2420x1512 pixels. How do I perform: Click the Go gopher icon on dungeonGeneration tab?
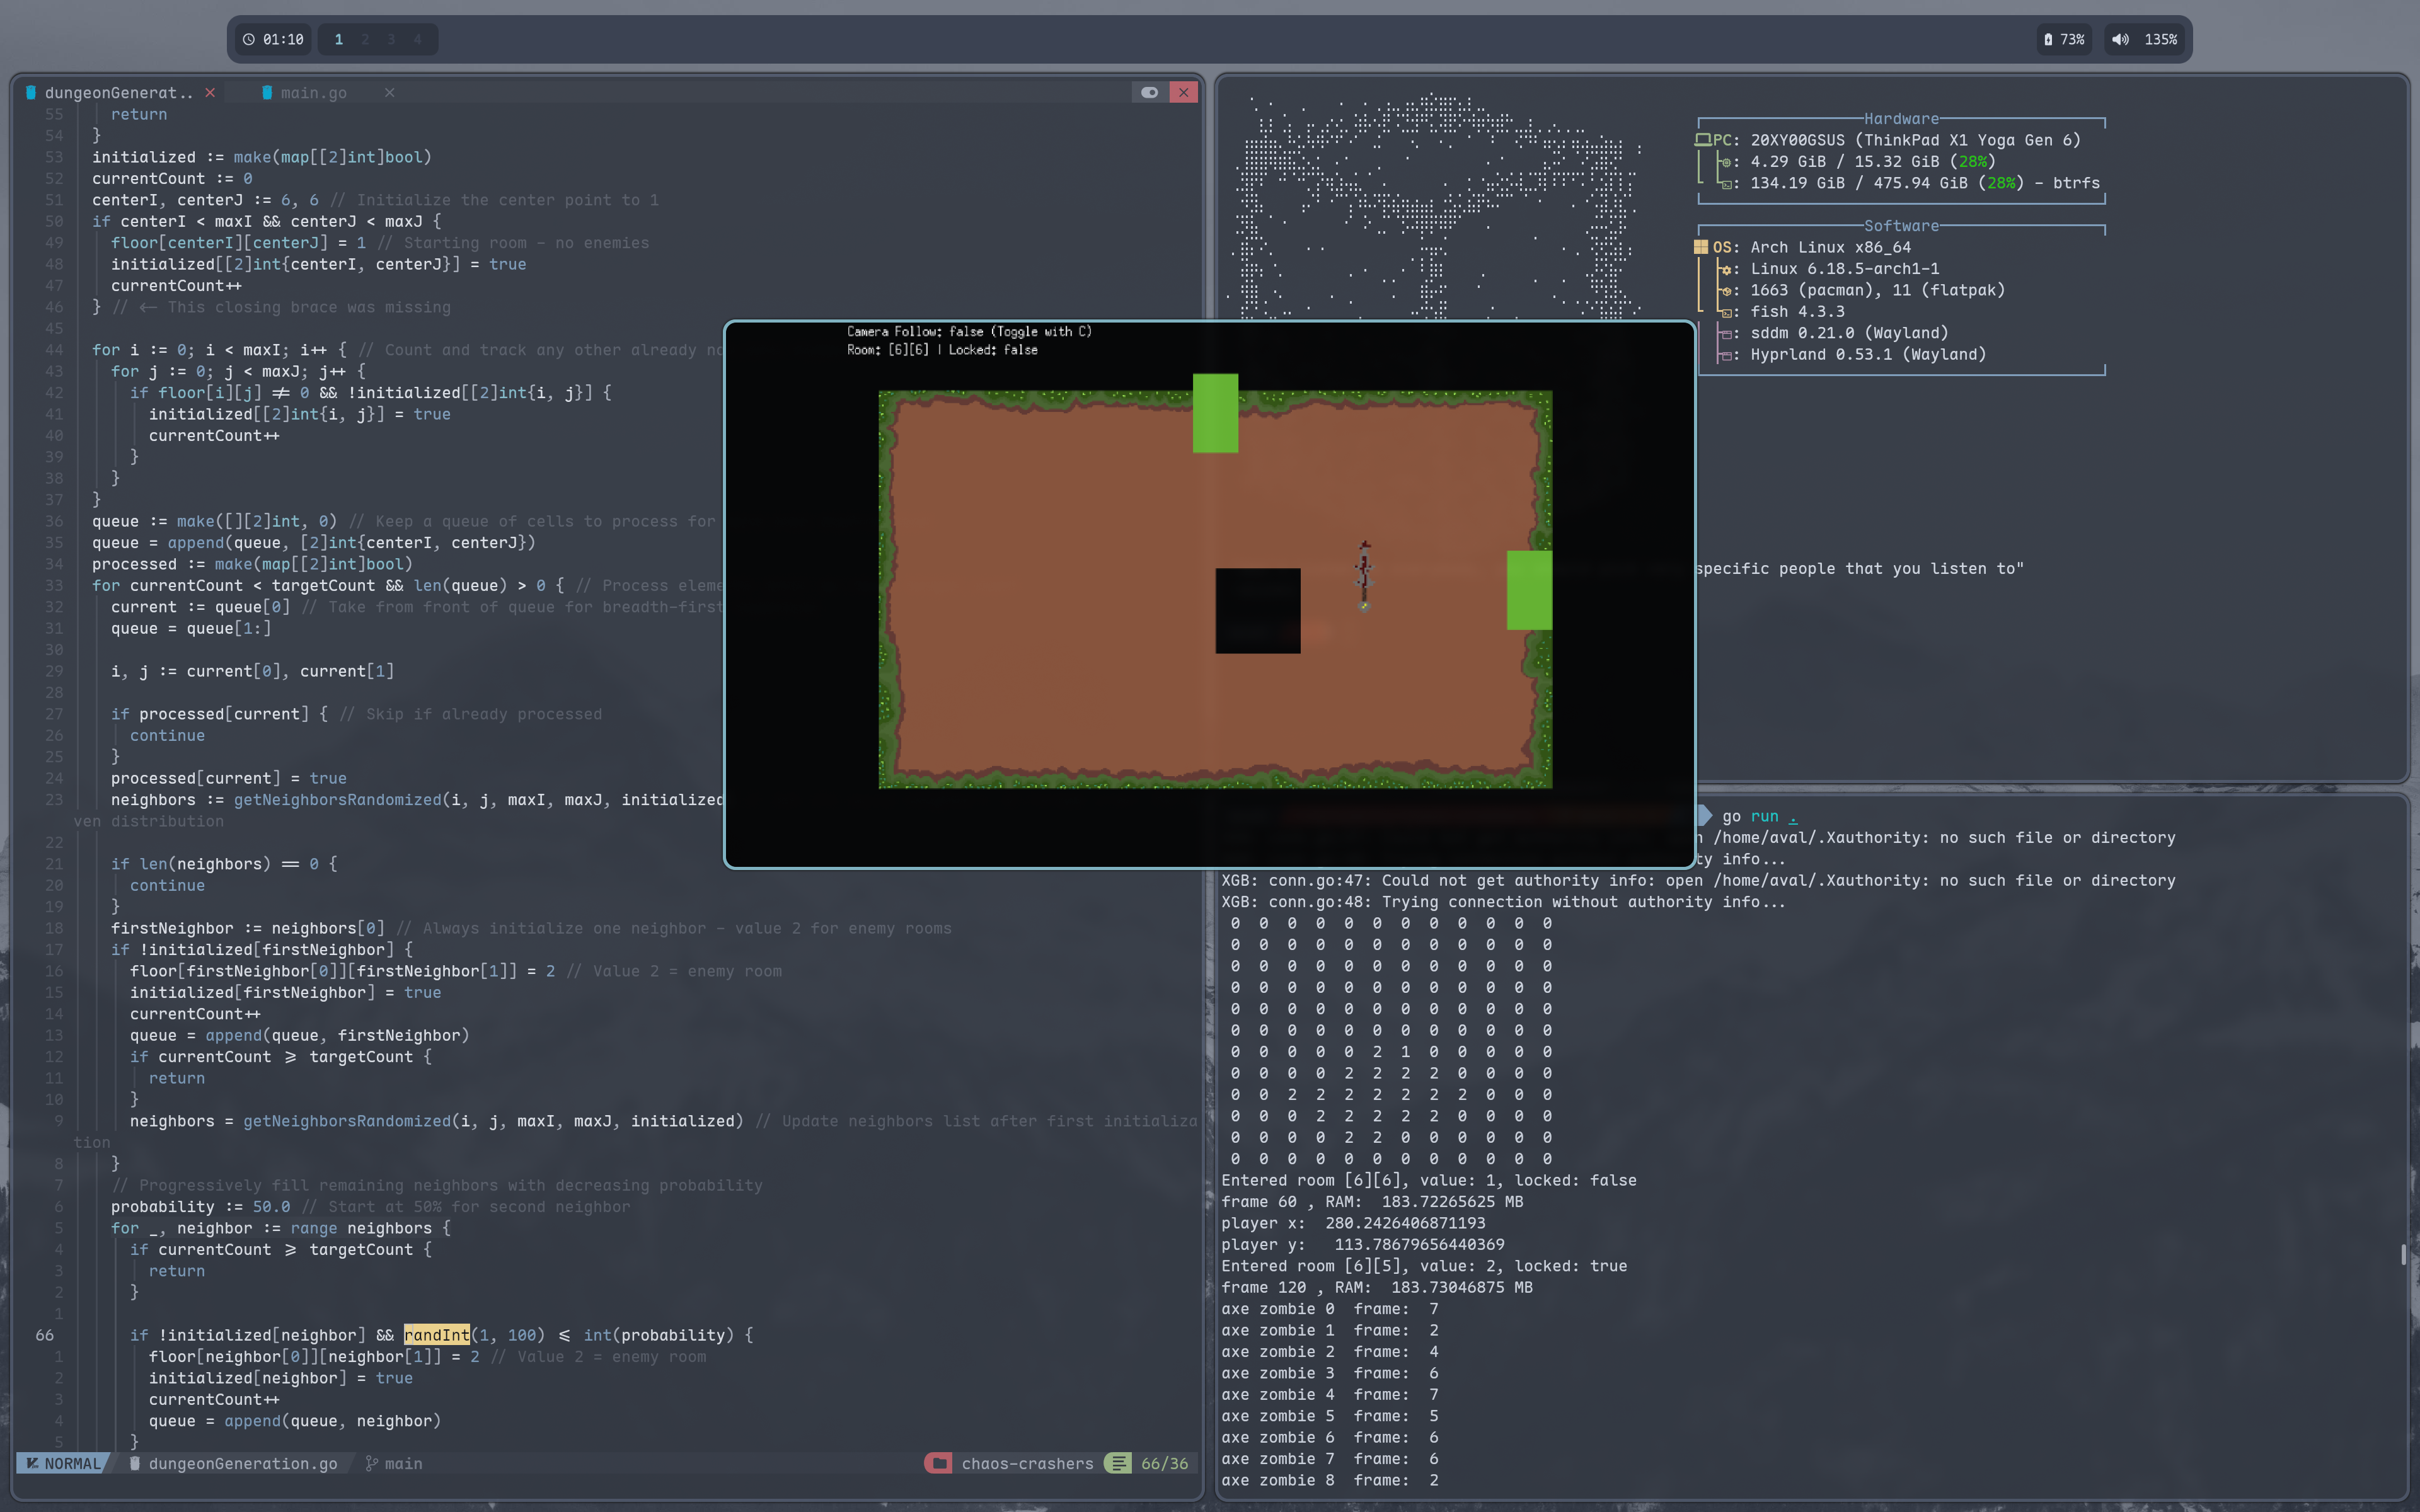(x=31, y=92)
